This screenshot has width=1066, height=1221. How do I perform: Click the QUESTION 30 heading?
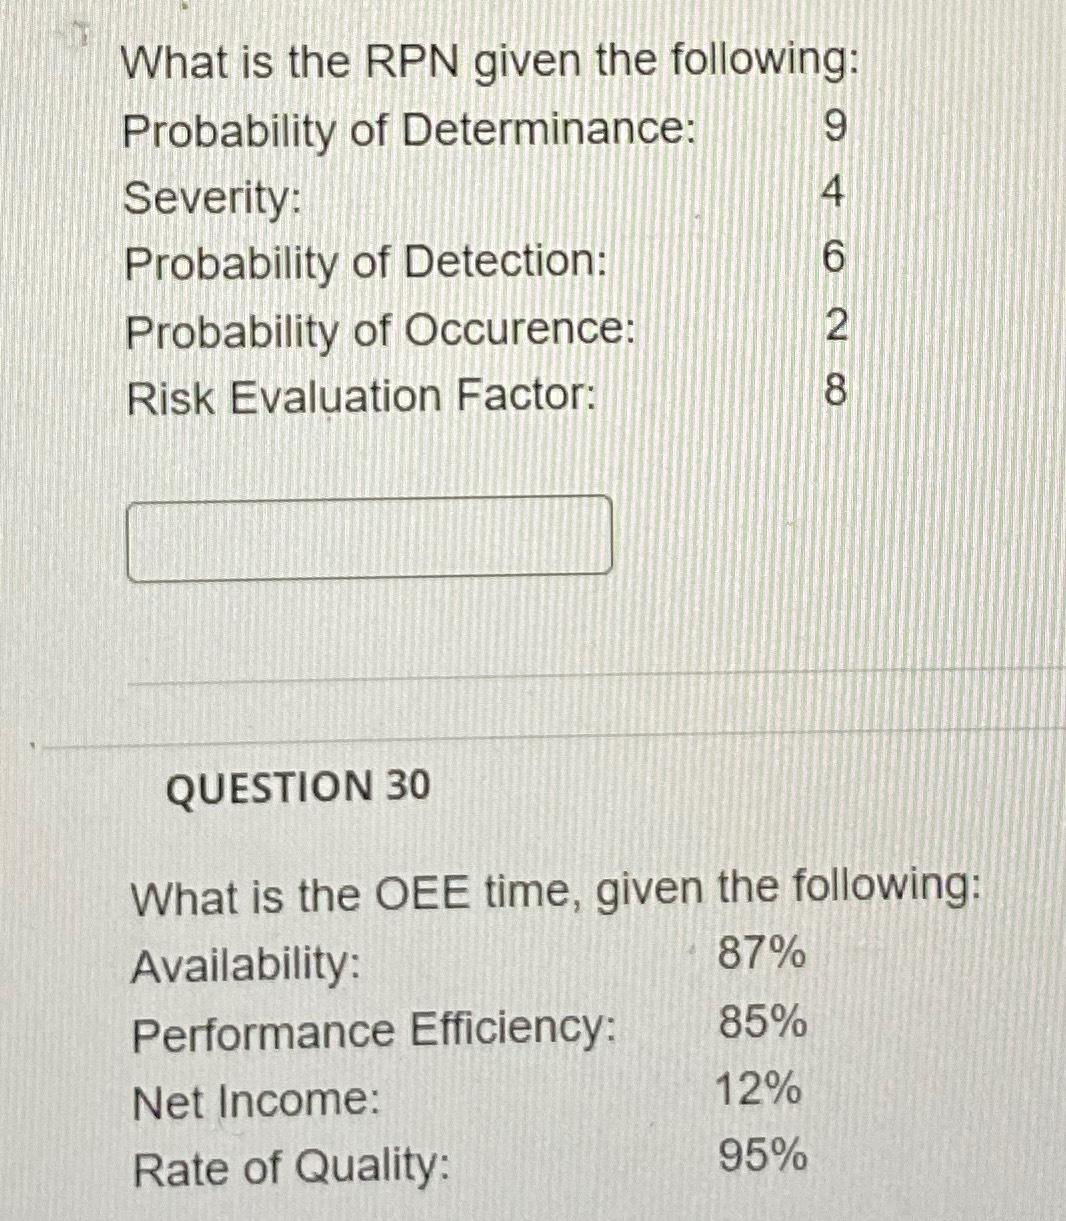point(296,789)
